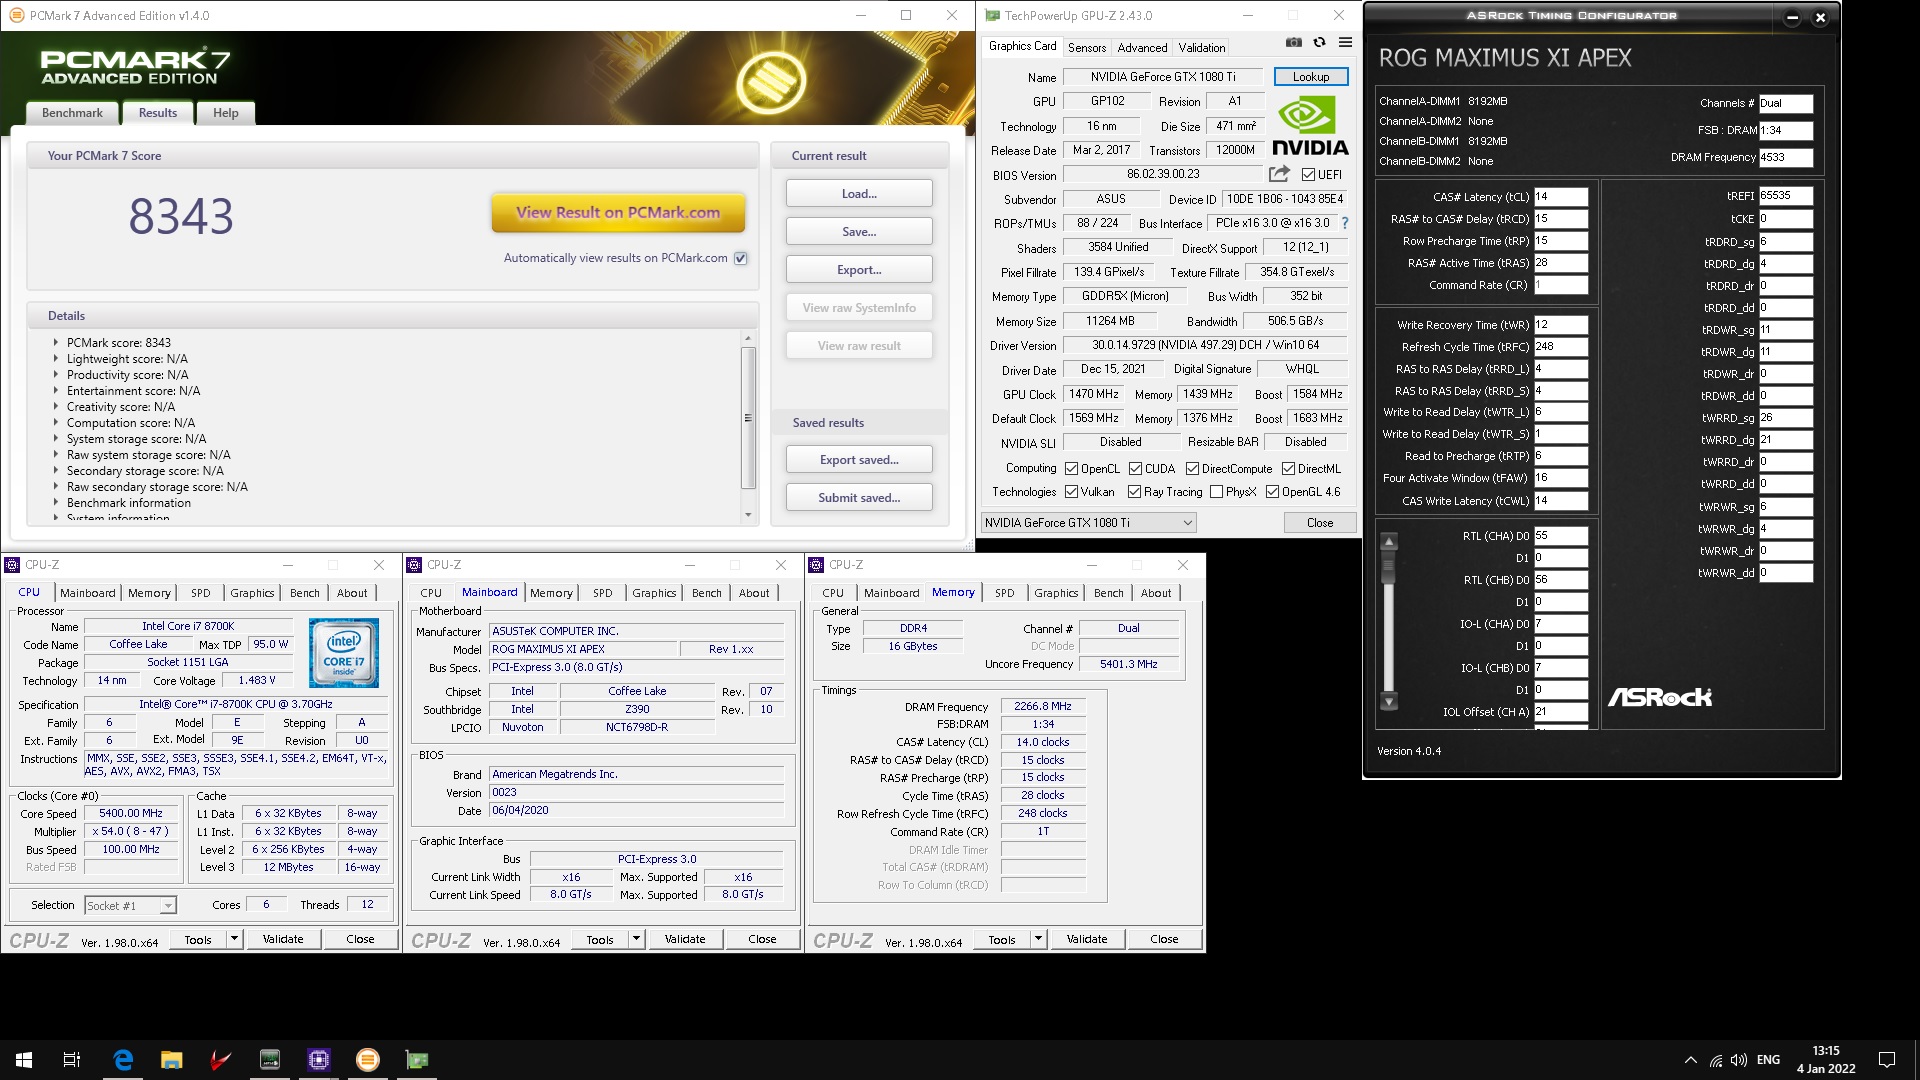Click tREFI value field

[x=1786, y=196]
